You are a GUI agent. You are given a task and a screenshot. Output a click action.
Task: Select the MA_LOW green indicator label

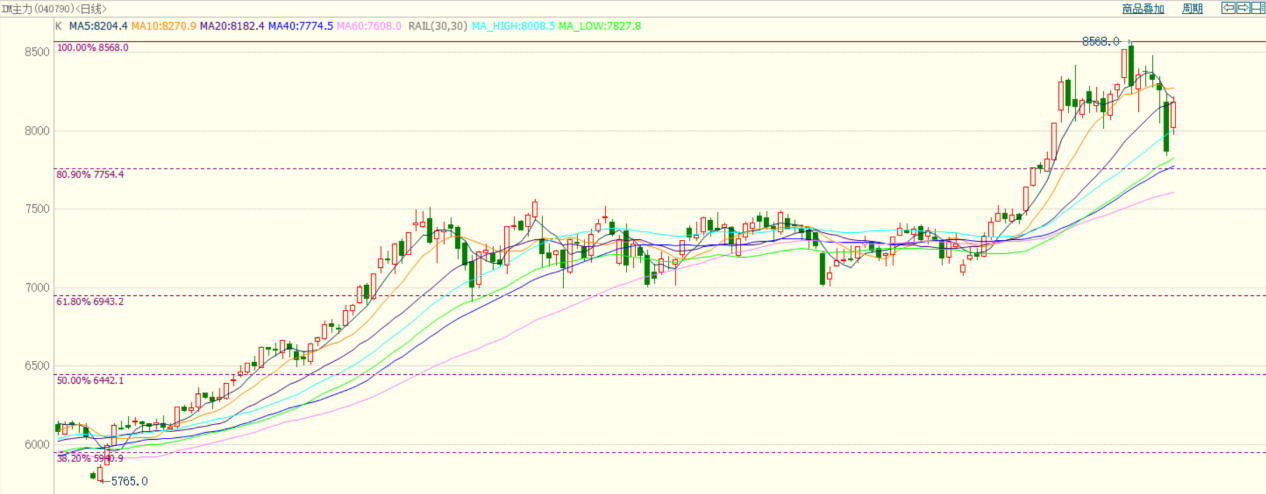pyautogui.click(x=600, y=25)
